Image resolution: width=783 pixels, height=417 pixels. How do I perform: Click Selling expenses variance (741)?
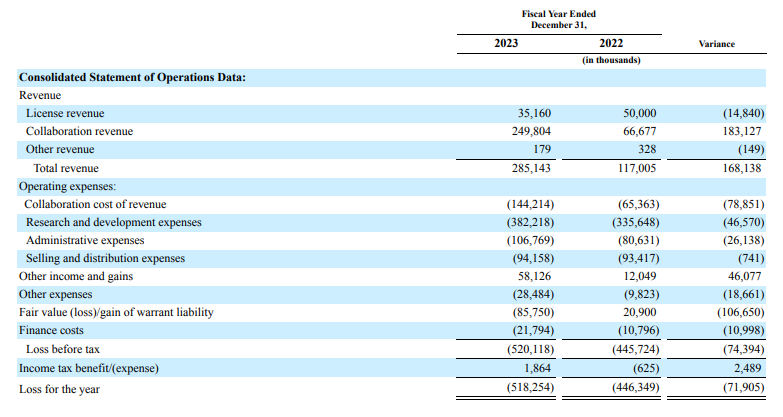coord(751,258)
